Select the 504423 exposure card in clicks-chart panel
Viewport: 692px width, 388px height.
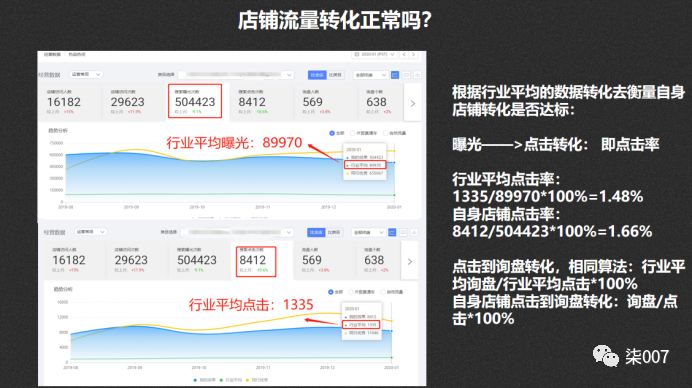point(199,260)
